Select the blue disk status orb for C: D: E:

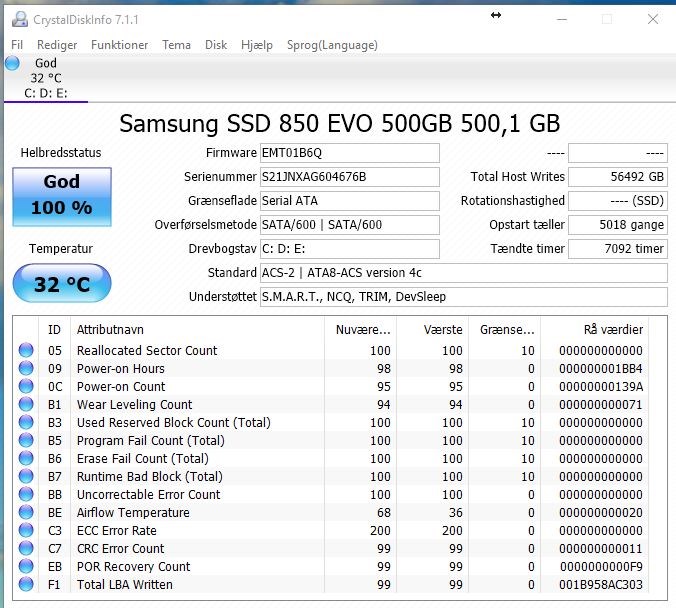pyautogui.click(x=13, y=63)
